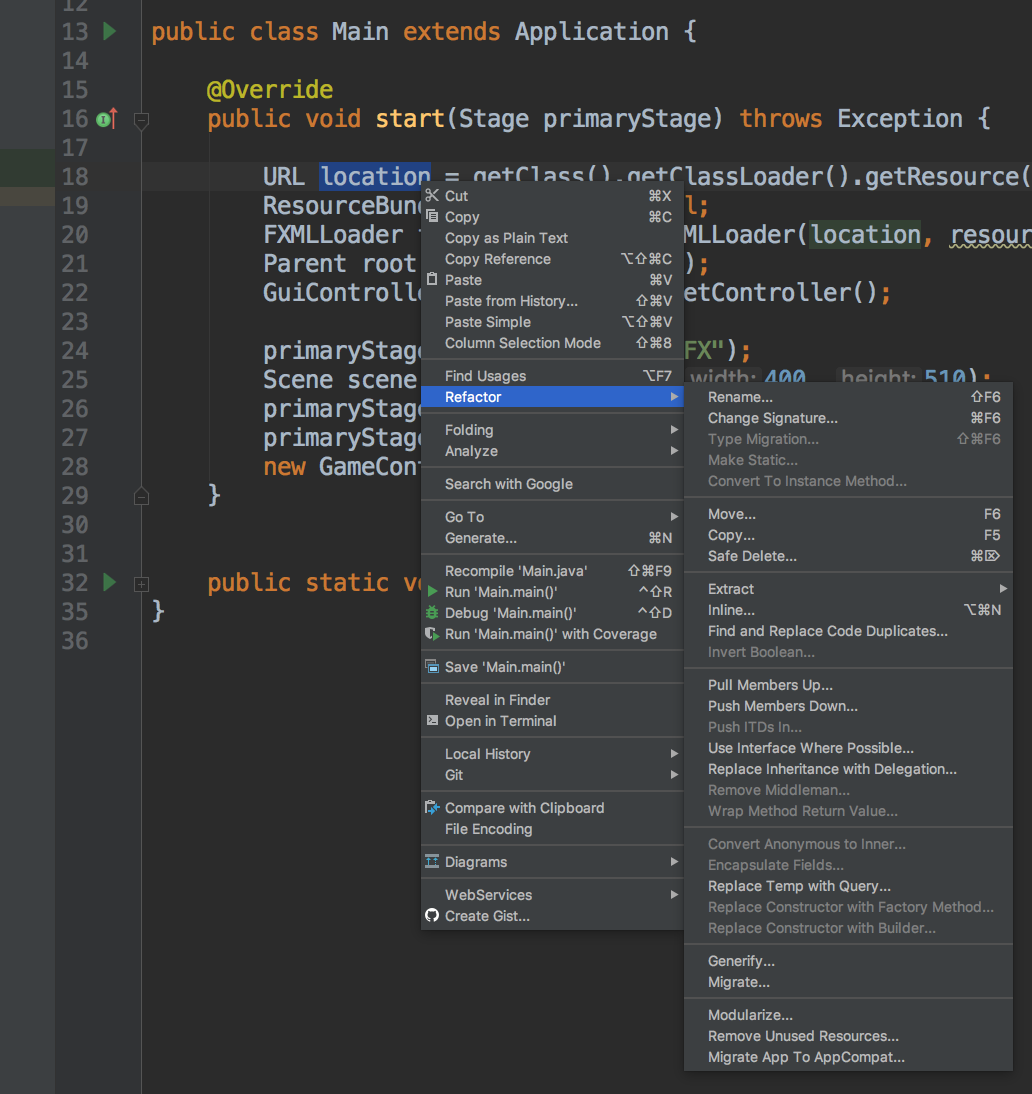1032x1094 pixels.
Task: Click the green play icon for Run 'Main.main()'
Action: pyautogui.click(x=433, y=592)
